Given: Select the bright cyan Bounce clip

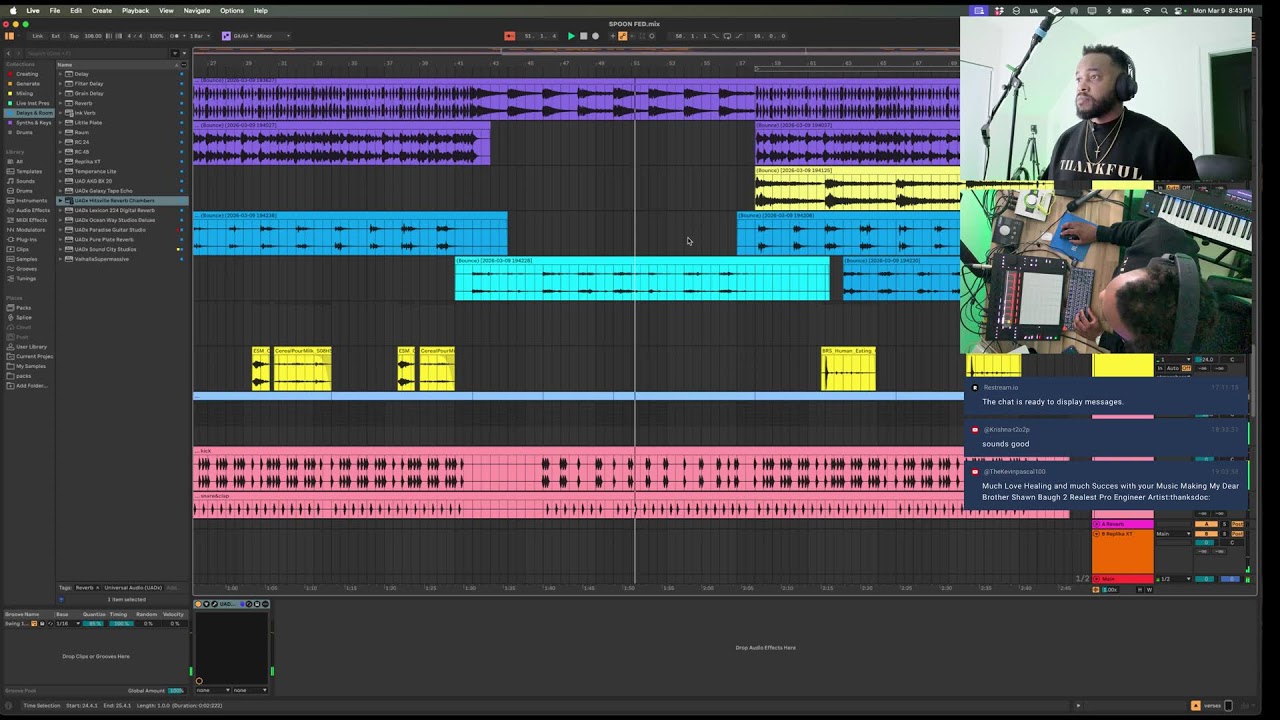Looking at the screenshot, I should pos(642,279).
